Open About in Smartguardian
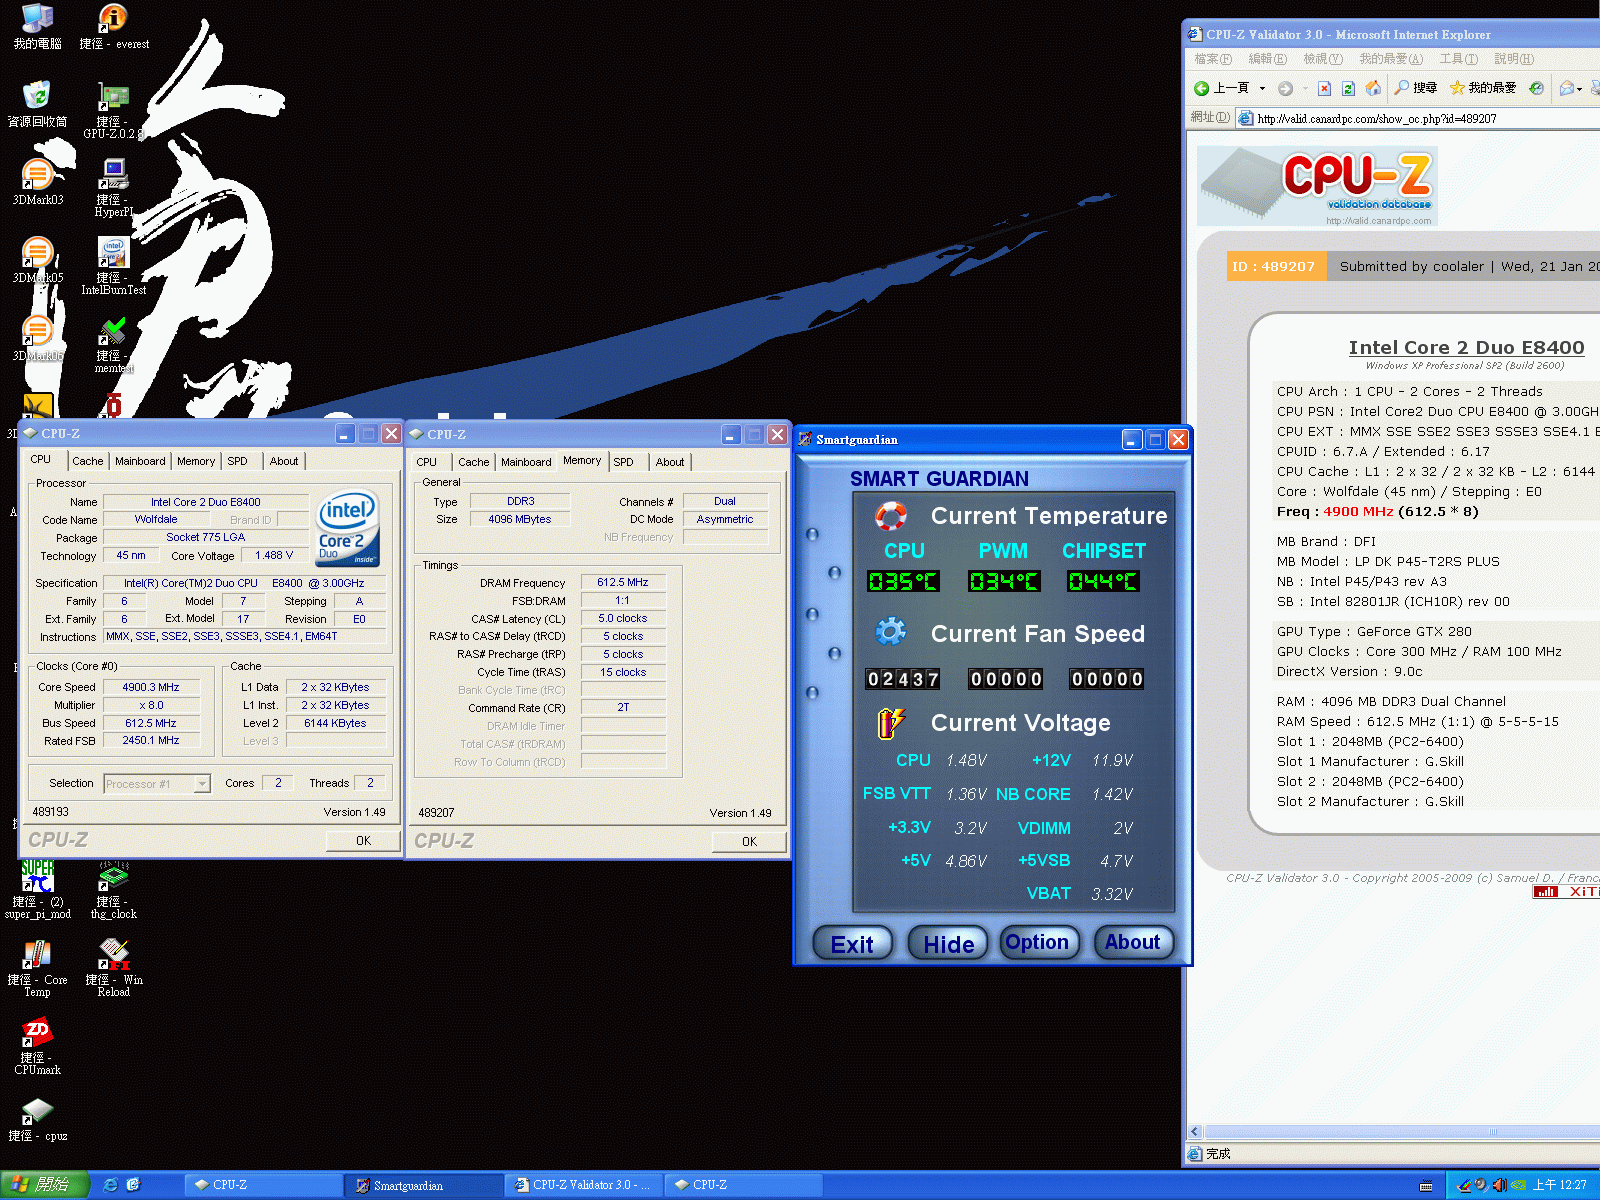Screen dimensions: 1600x1200 coord(1133,942)
